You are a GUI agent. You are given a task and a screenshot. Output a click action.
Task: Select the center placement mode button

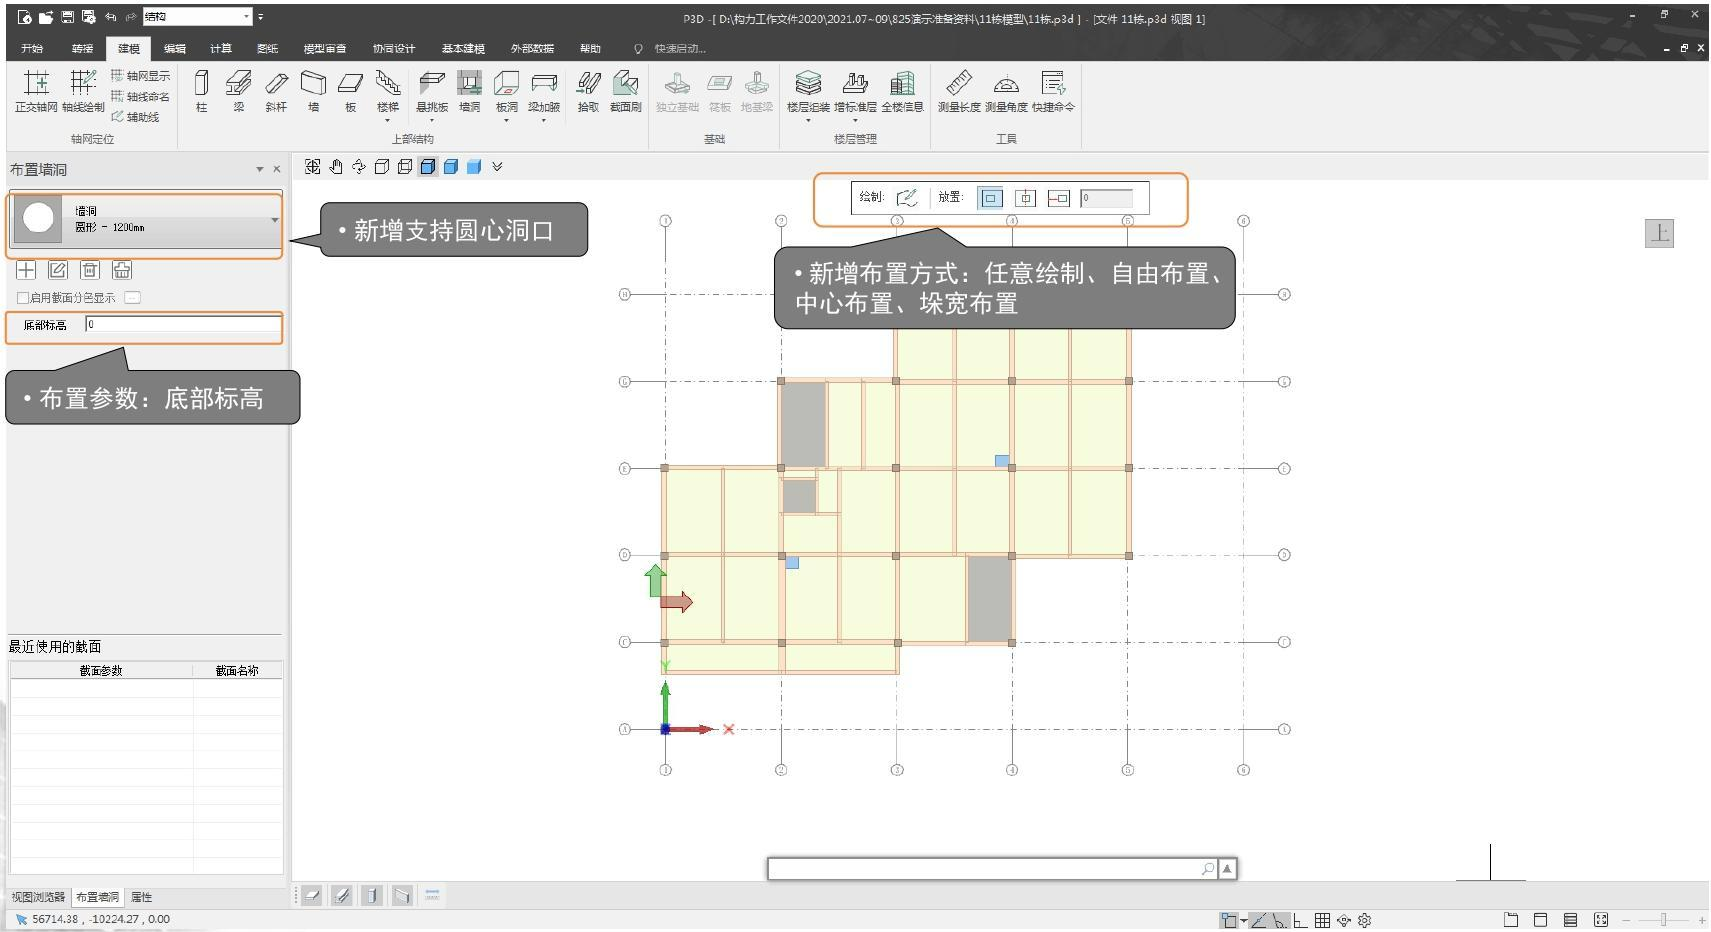1025,198
